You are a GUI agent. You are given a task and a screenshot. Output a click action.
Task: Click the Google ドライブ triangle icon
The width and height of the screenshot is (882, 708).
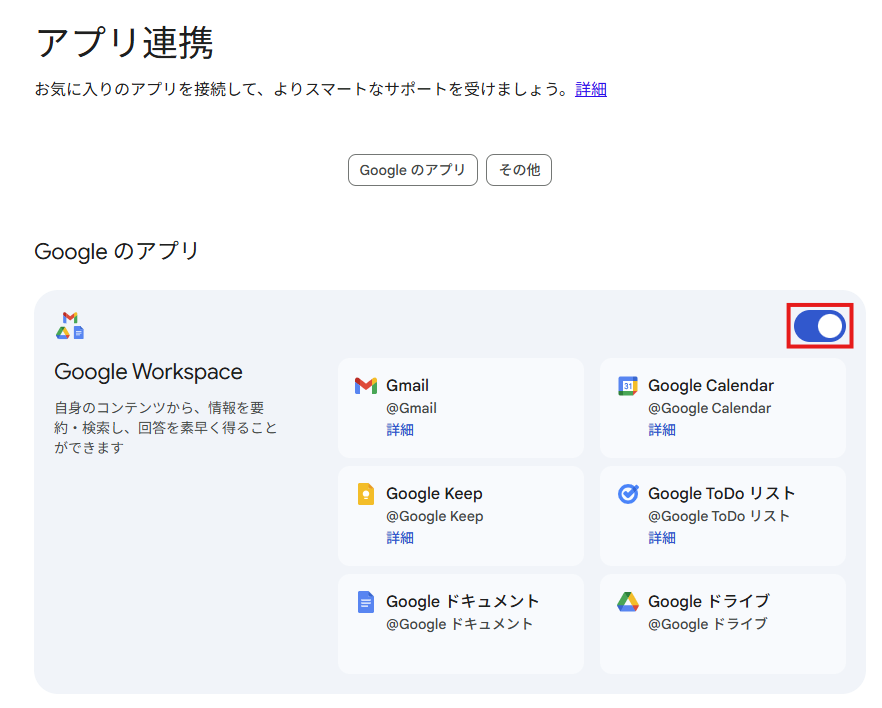pyautogui.click(x=627, y=602)
